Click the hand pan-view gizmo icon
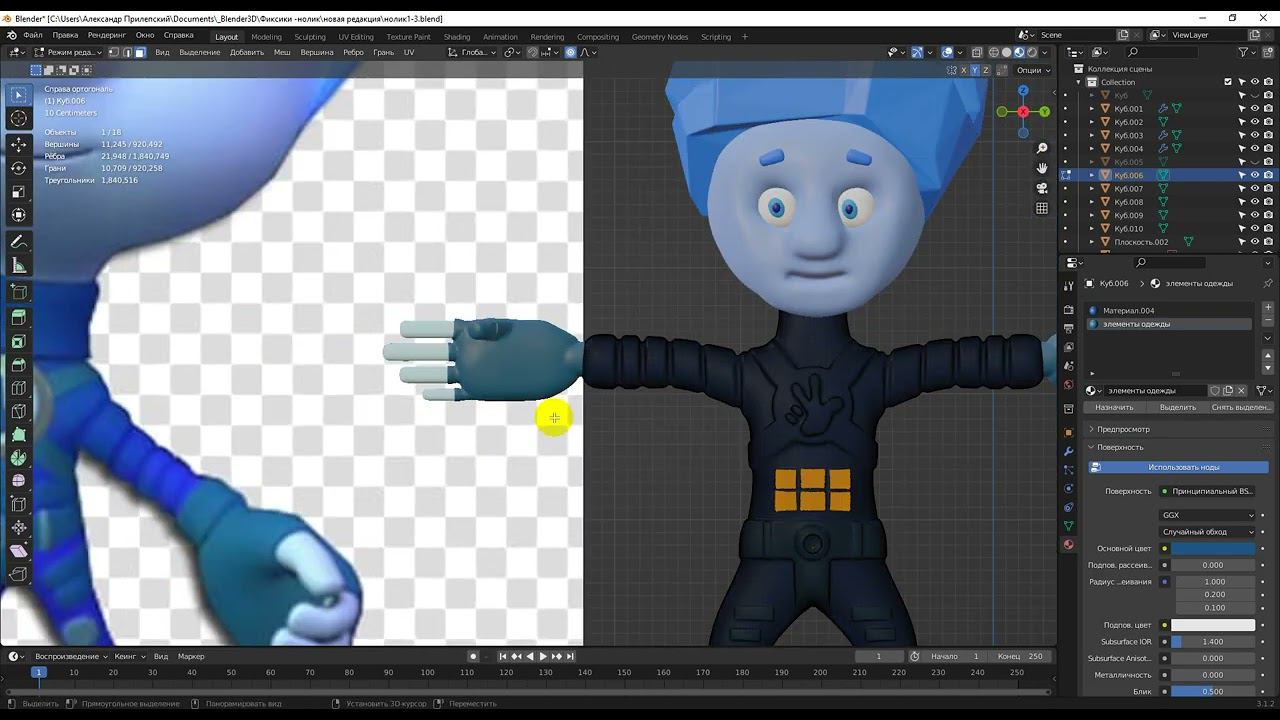The height and width of the screenshot is (720, 1280). [1042, 168]
